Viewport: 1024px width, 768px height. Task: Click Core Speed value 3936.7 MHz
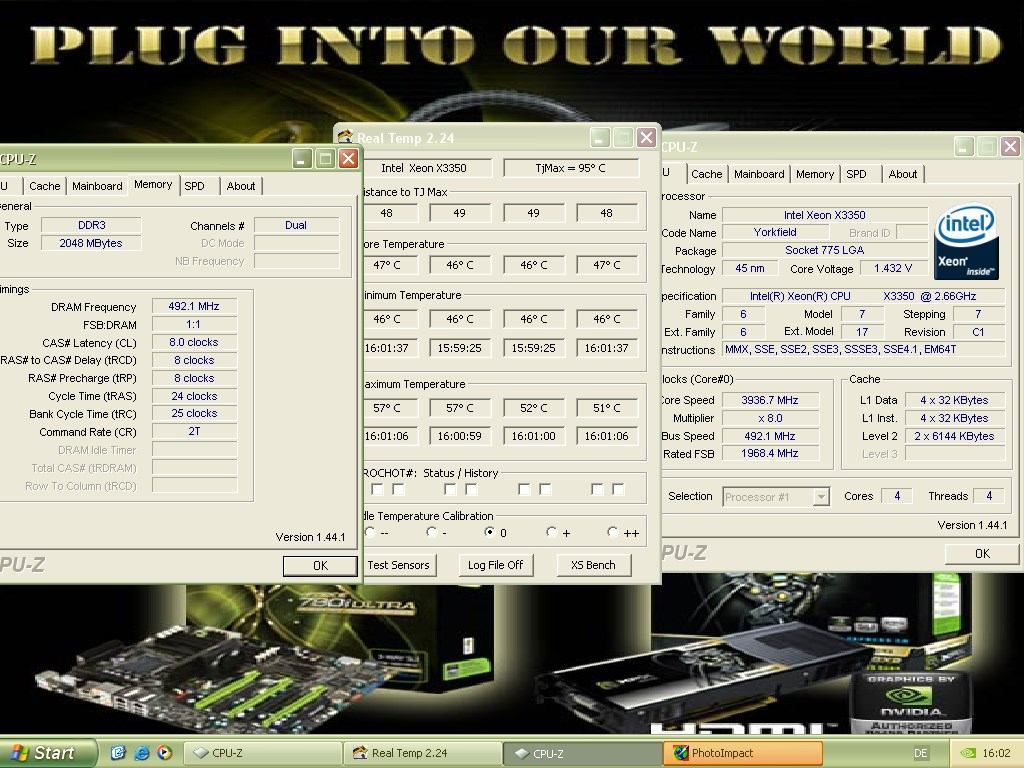[770, 400]
